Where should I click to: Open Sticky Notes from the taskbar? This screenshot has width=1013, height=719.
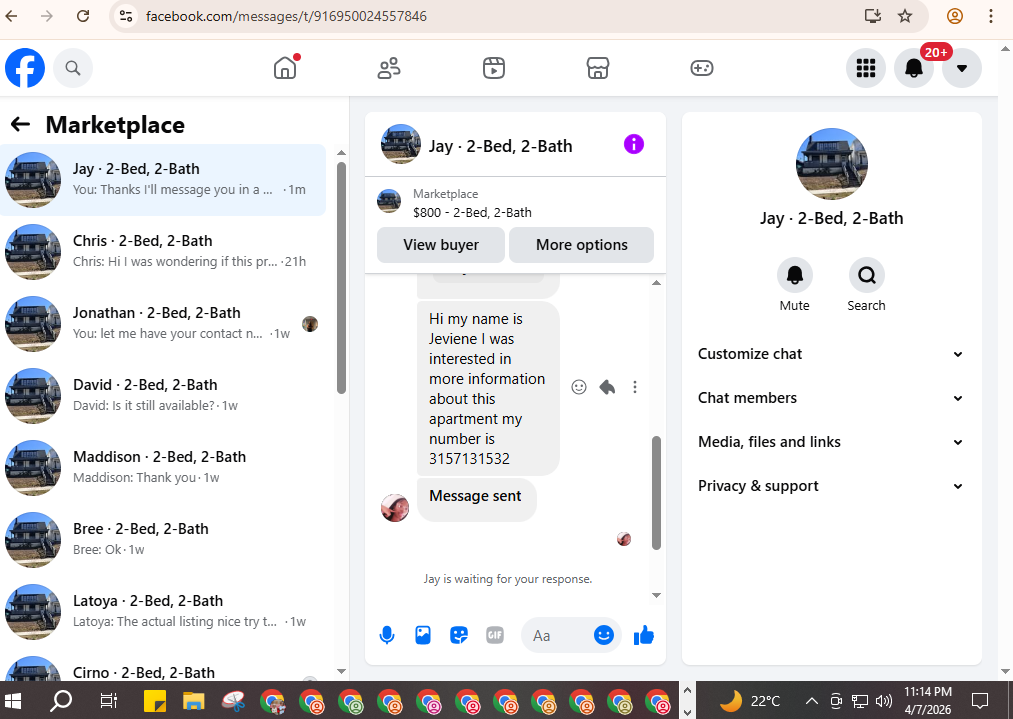pos(154,701)
